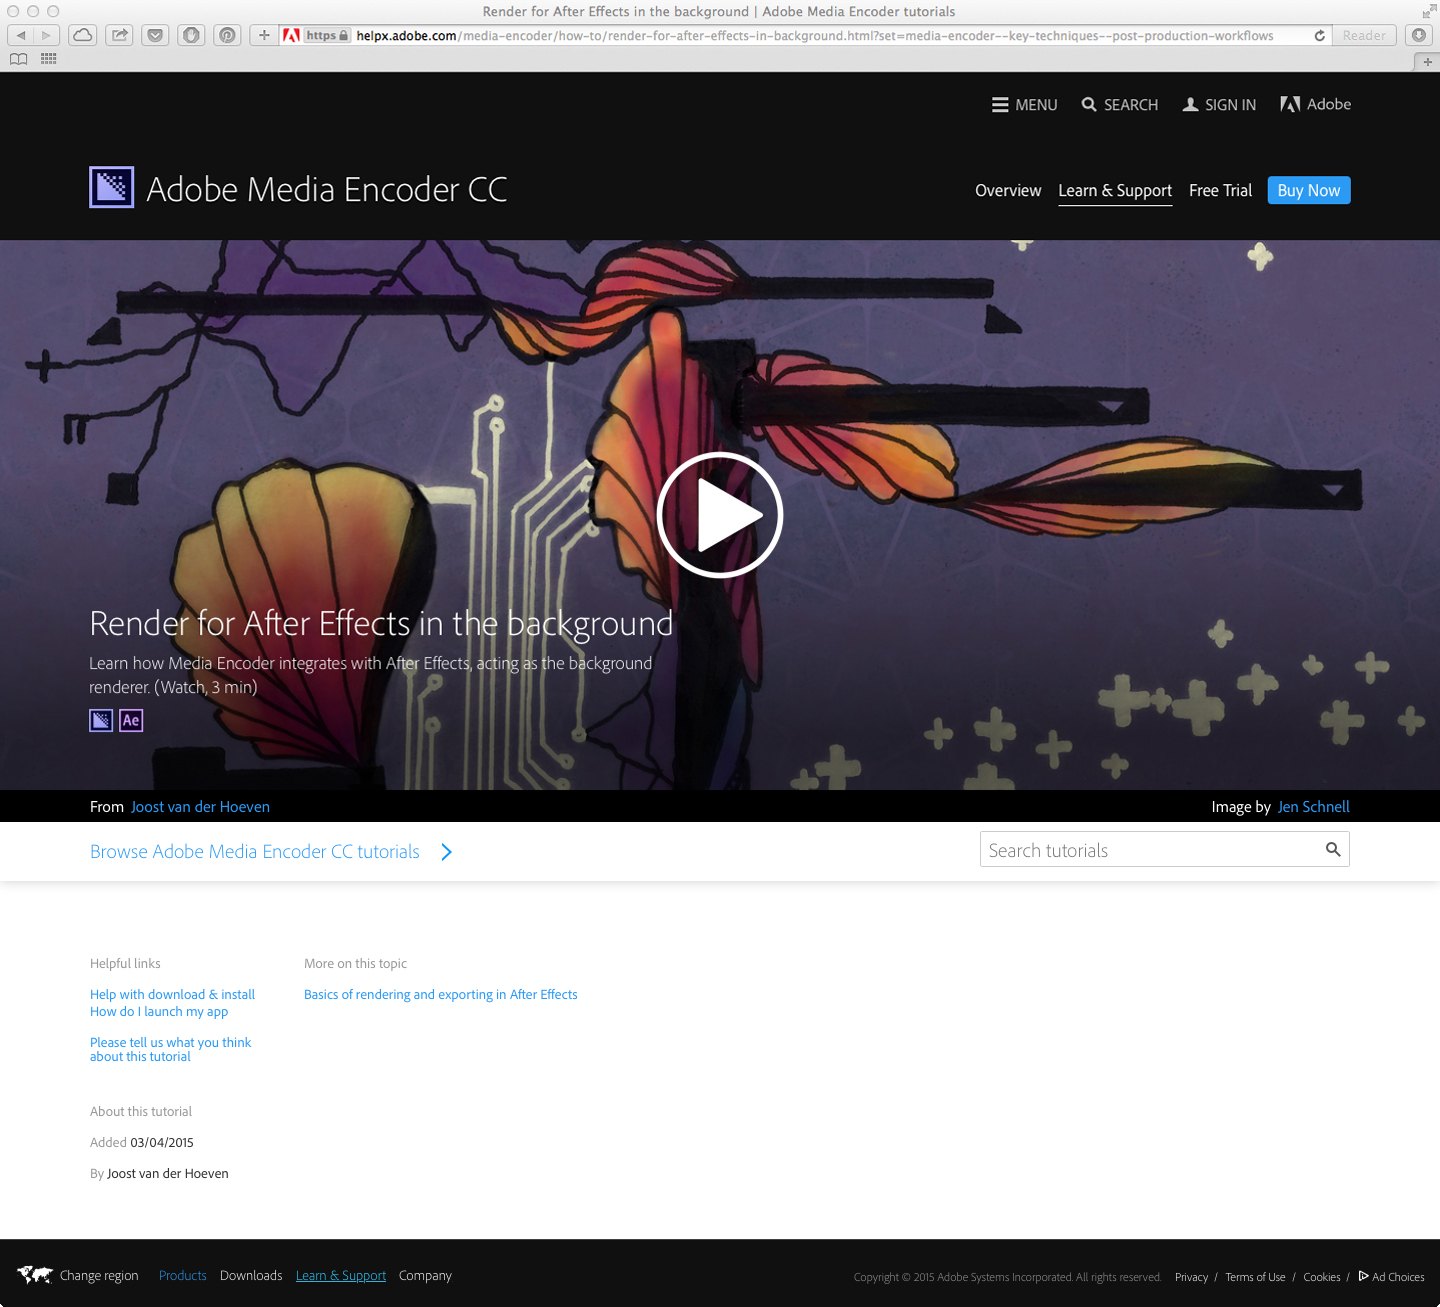Click the date 03/04/2015
The height and width of the screenshot is (1307, 1440).
pos(162,1143)
